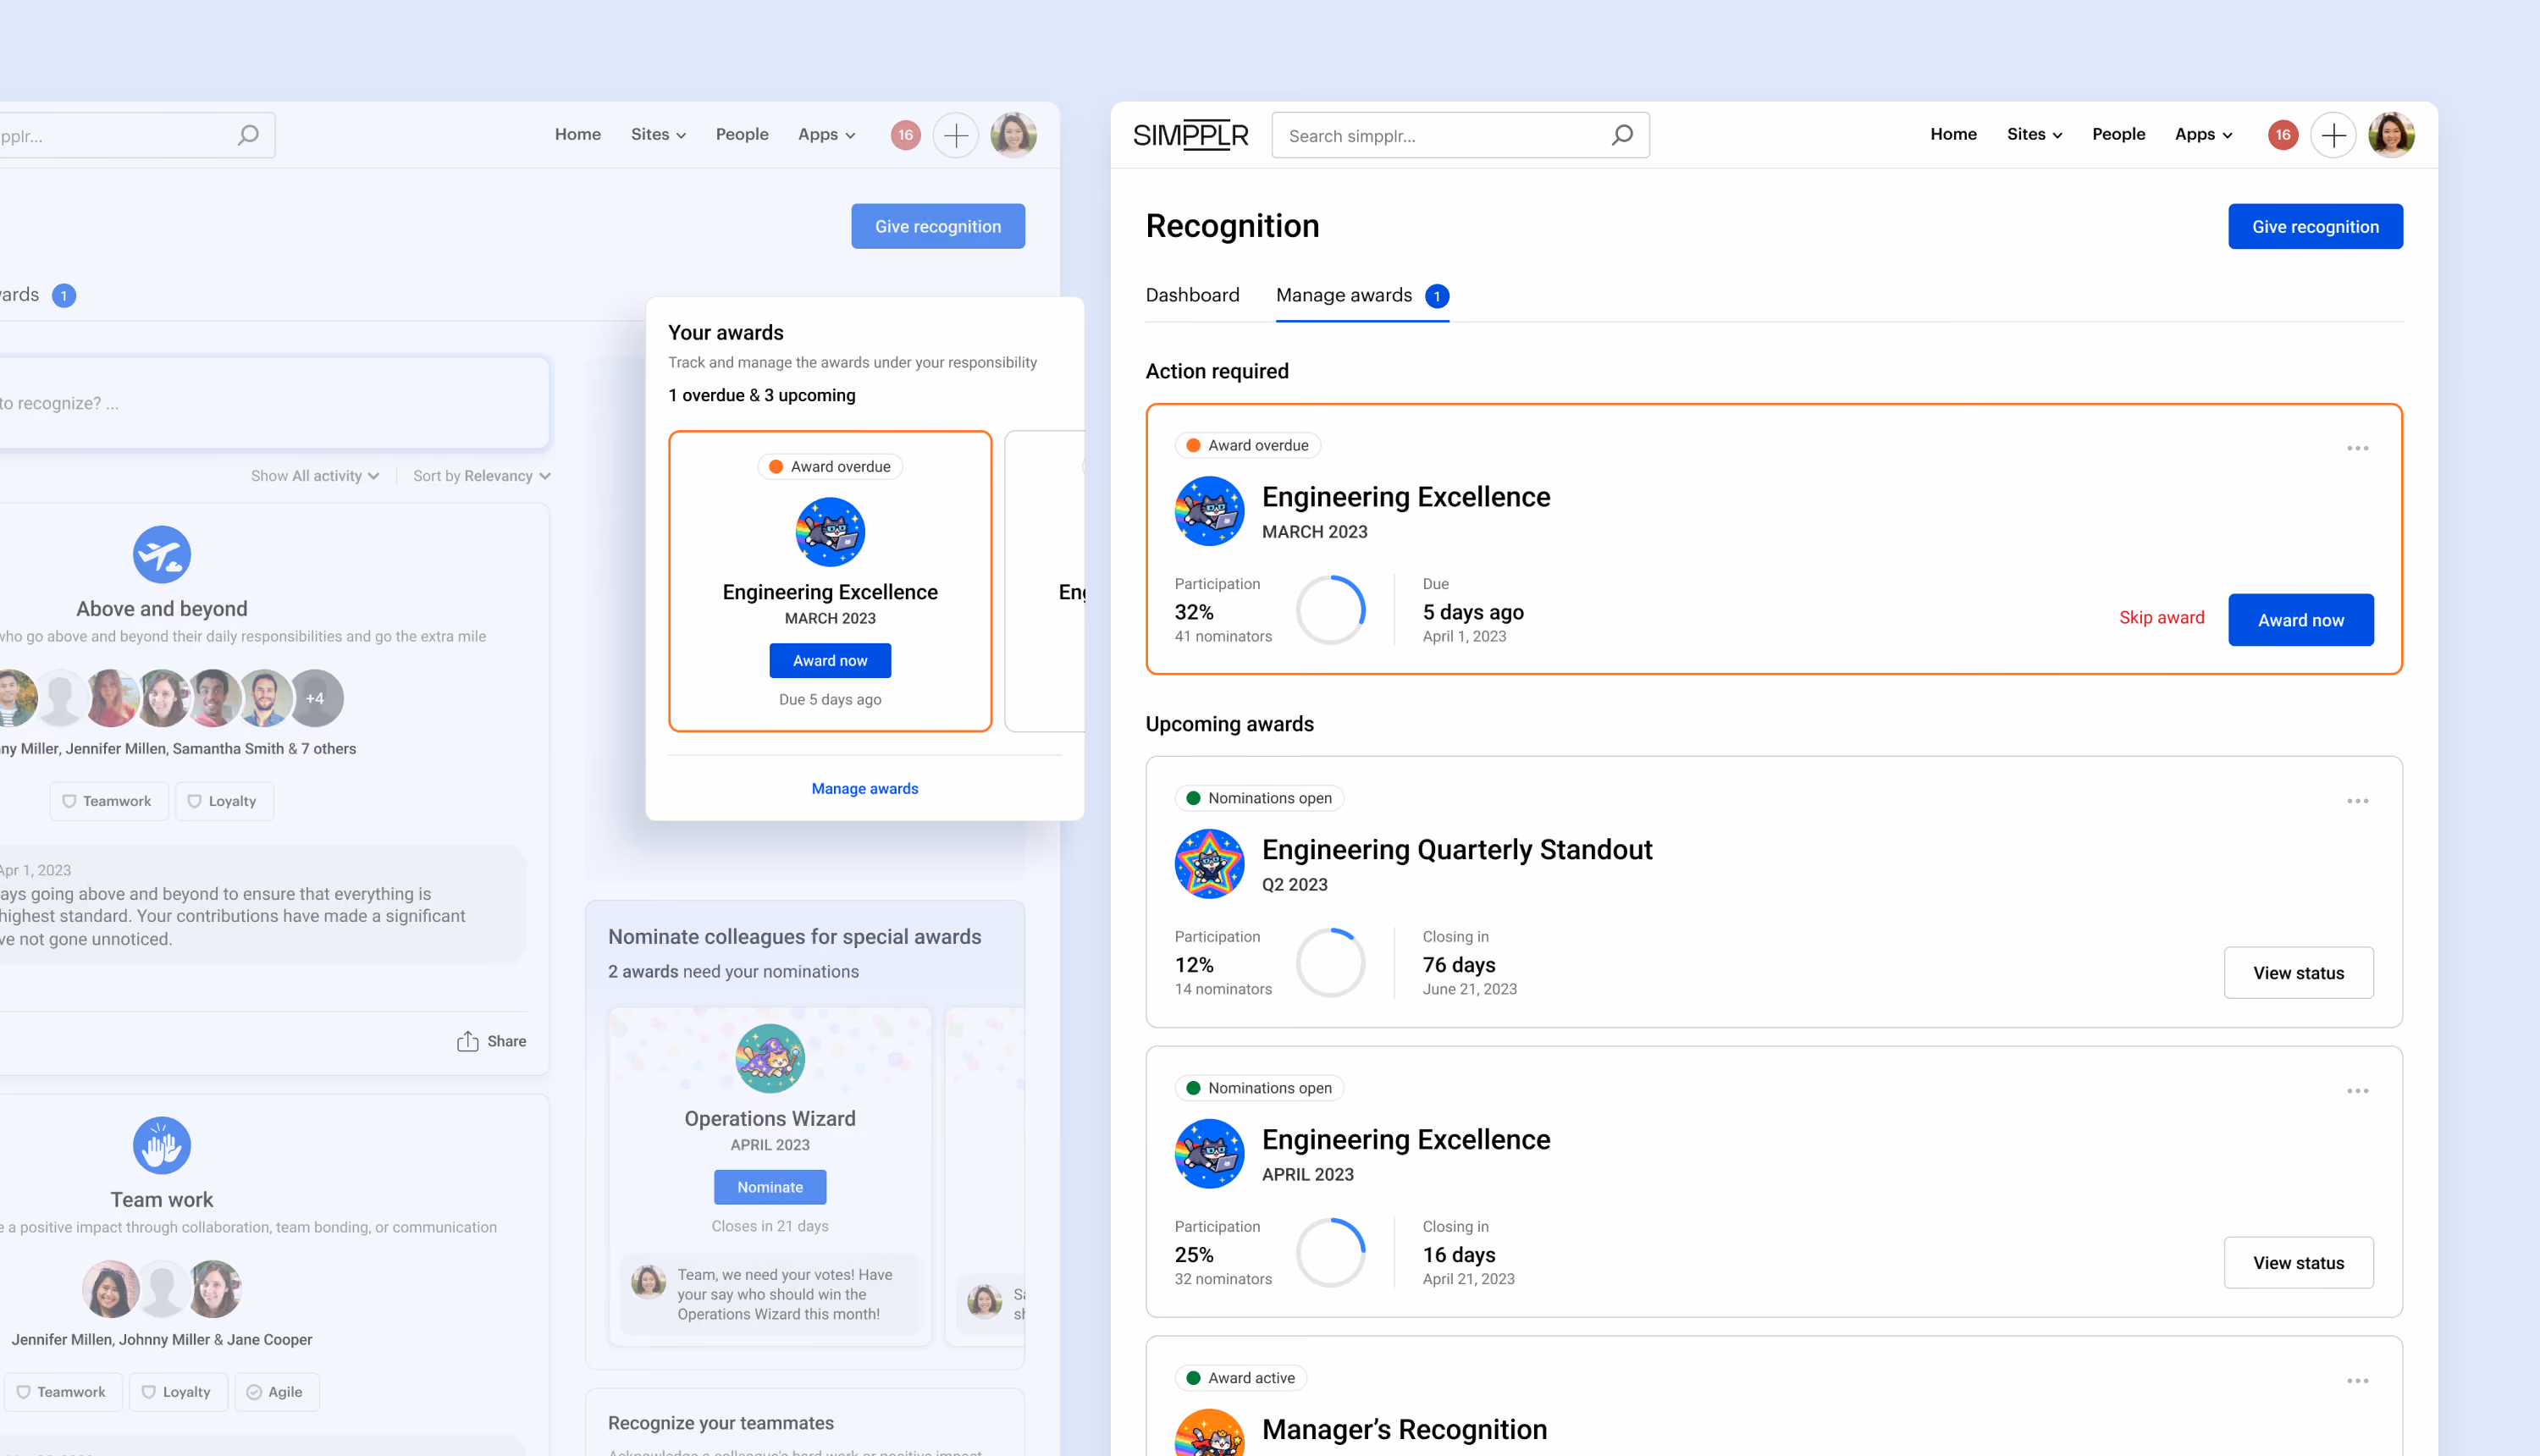Click Loyalty tag under Above and beyond

pyautogui.click(x=224, y=802)
